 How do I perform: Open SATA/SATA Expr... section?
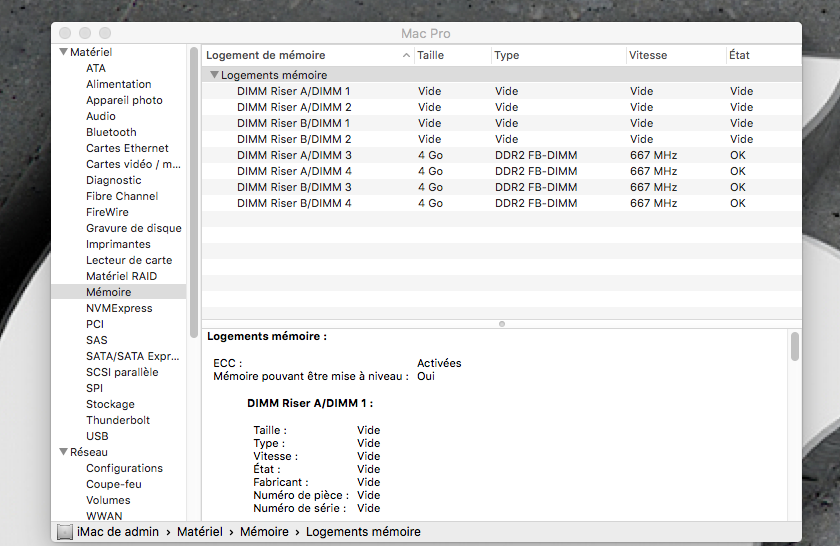pyautogui.click(x=132, y=356)
